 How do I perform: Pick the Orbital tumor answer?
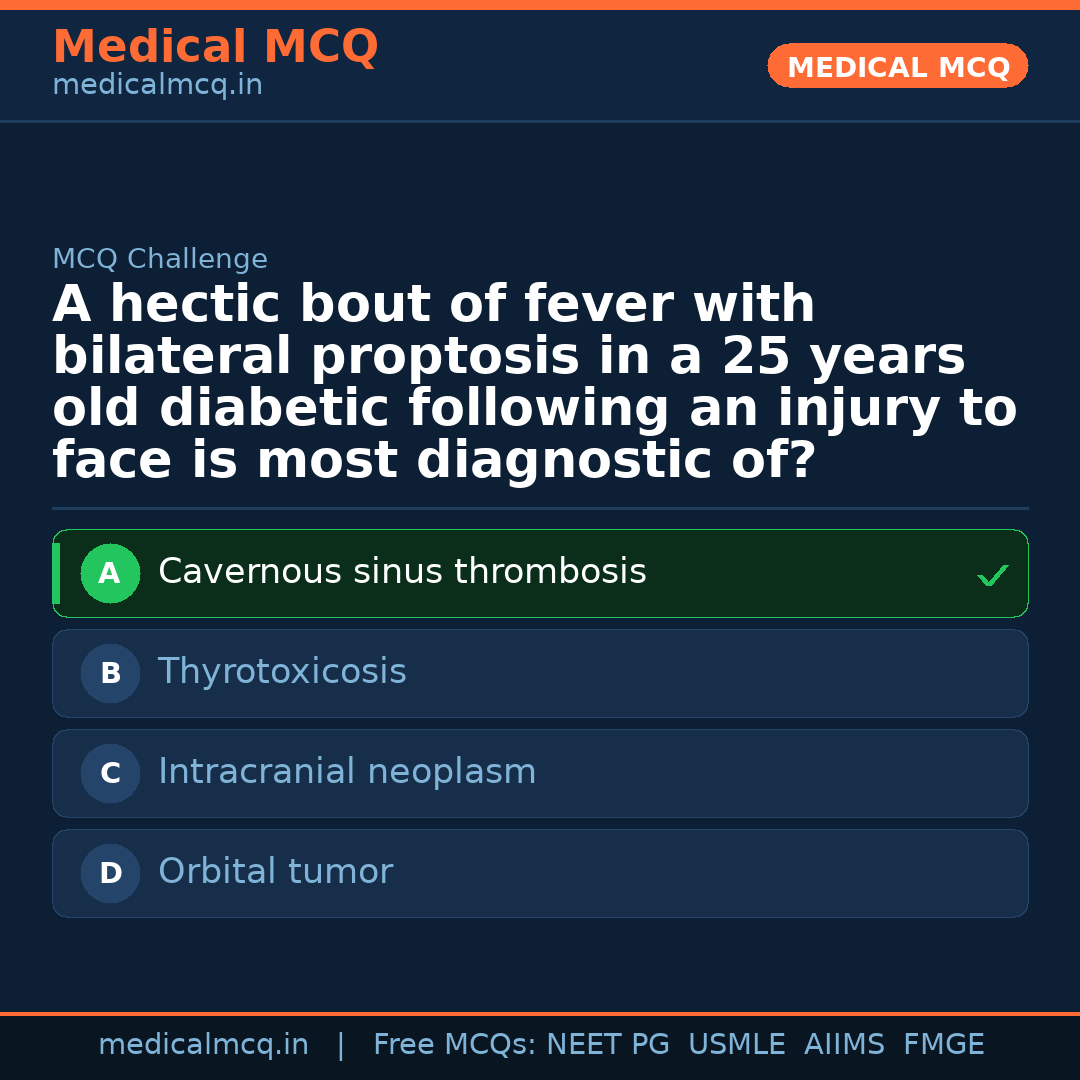(275, 872)
